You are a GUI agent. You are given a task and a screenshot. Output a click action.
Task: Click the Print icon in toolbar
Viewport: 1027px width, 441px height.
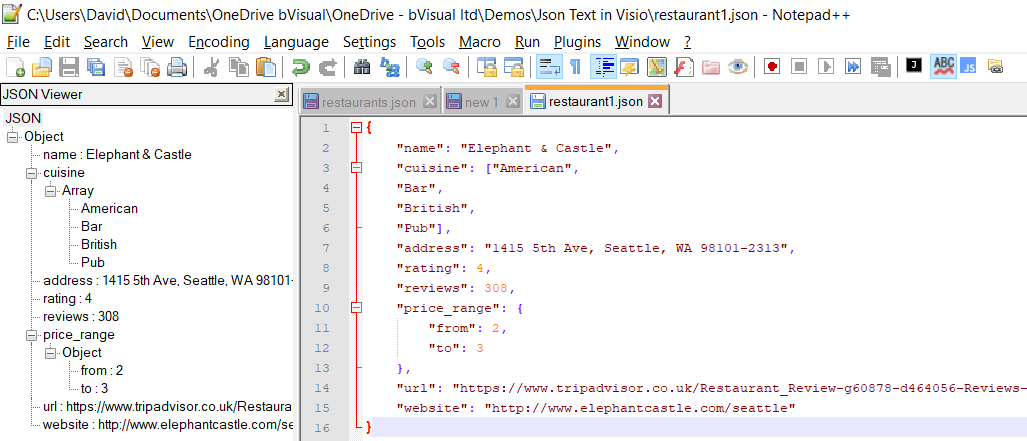click(177, 67)
